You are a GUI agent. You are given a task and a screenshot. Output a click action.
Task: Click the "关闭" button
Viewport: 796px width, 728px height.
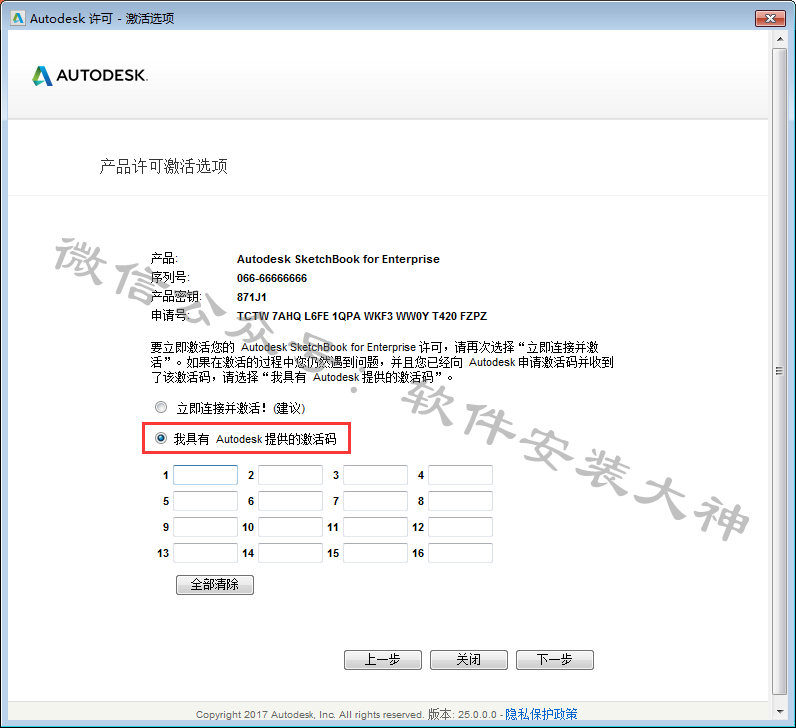click(469, 659)
